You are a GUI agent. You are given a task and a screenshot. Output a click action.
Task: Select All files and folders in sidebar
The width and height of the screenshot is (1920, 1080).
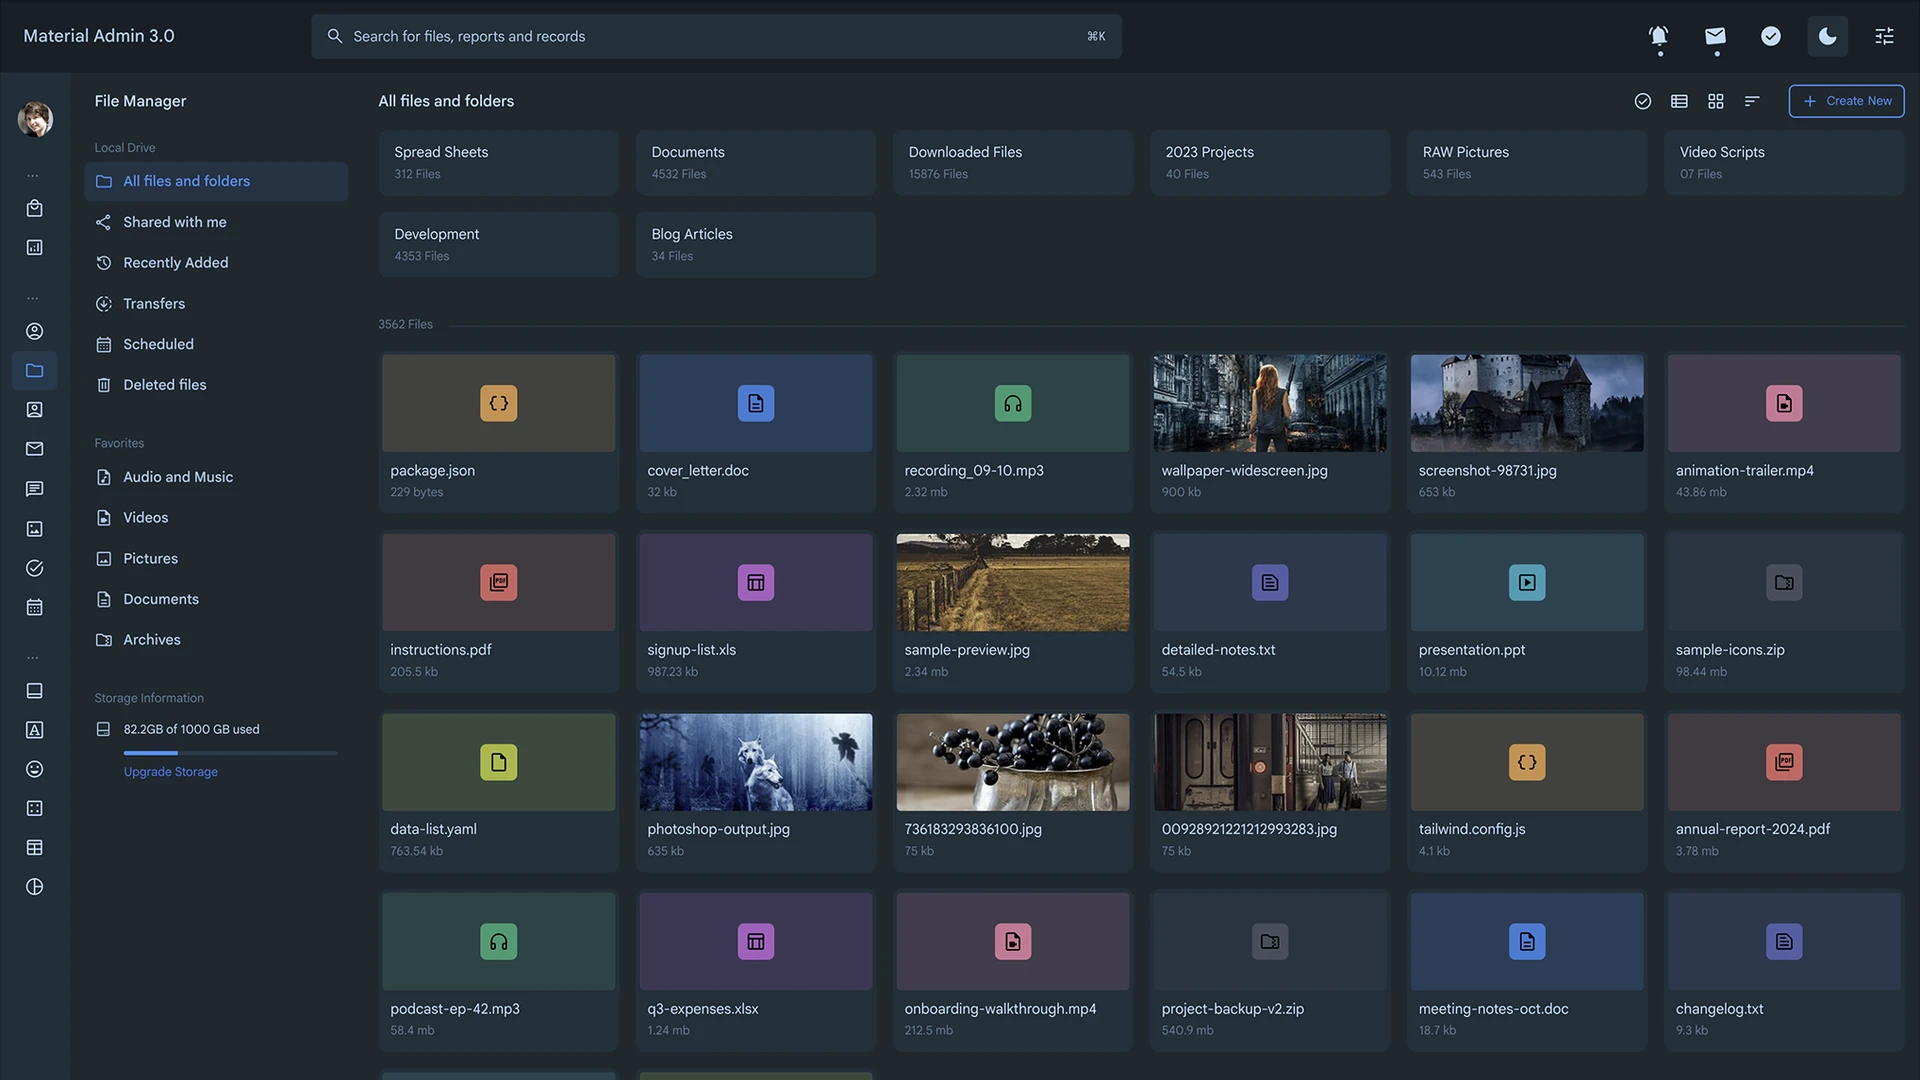pyautogui.click(x=216, y=181)
